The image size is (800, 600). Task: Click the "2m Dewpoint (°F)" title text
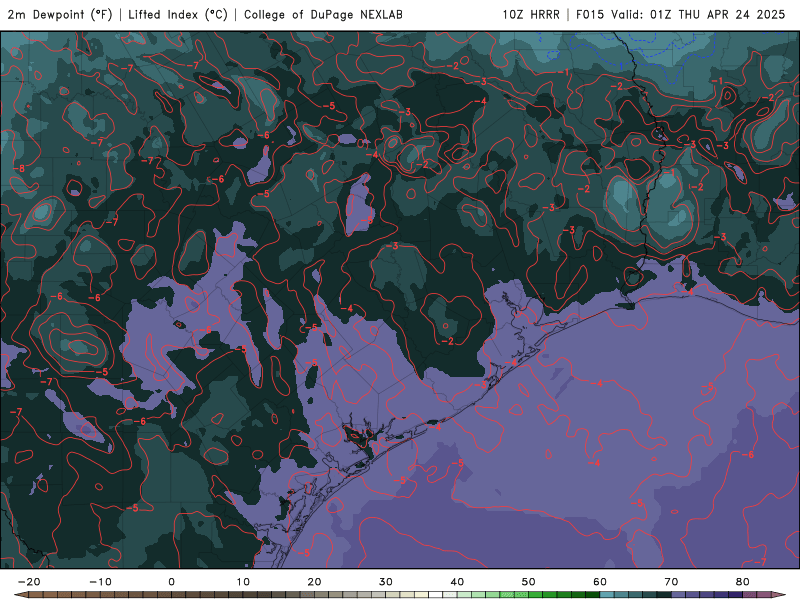point(60,15)
